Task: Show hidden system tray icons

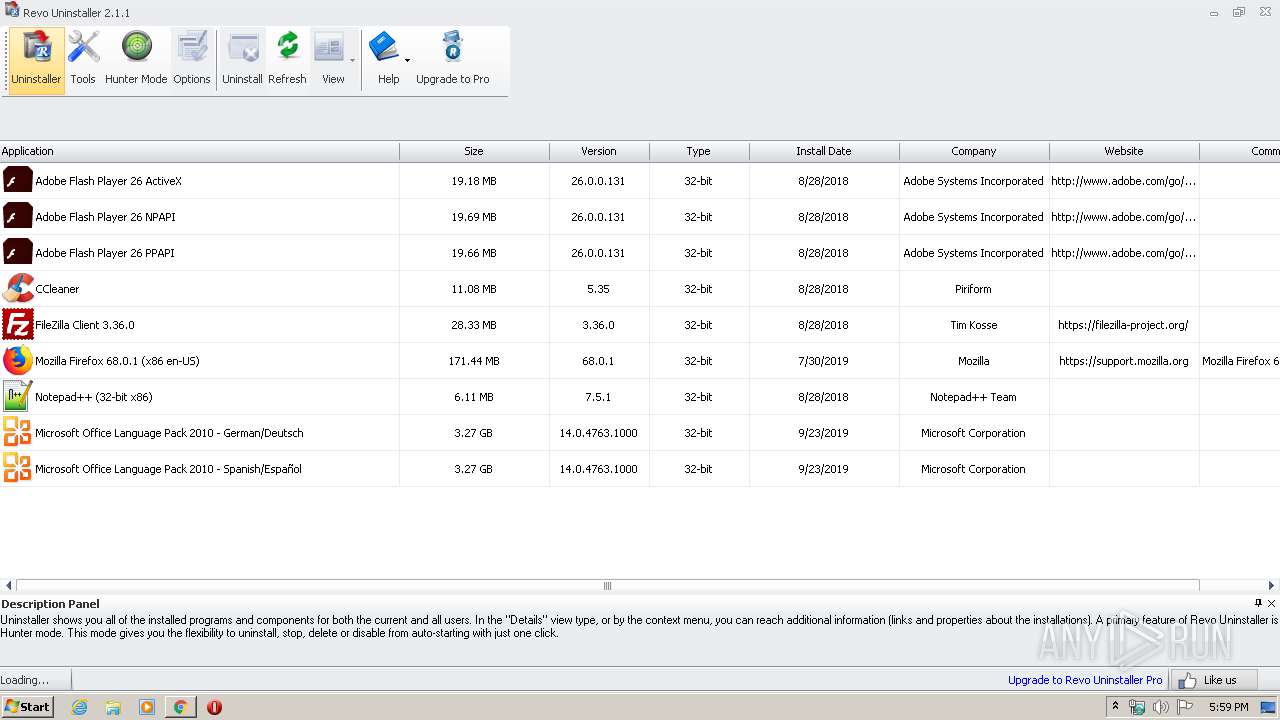Action: point(1116,707)
